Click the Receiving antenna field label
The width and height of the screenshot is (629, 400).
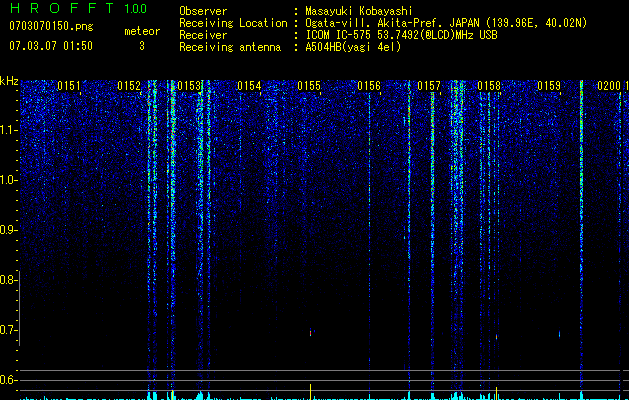[230, 47]
